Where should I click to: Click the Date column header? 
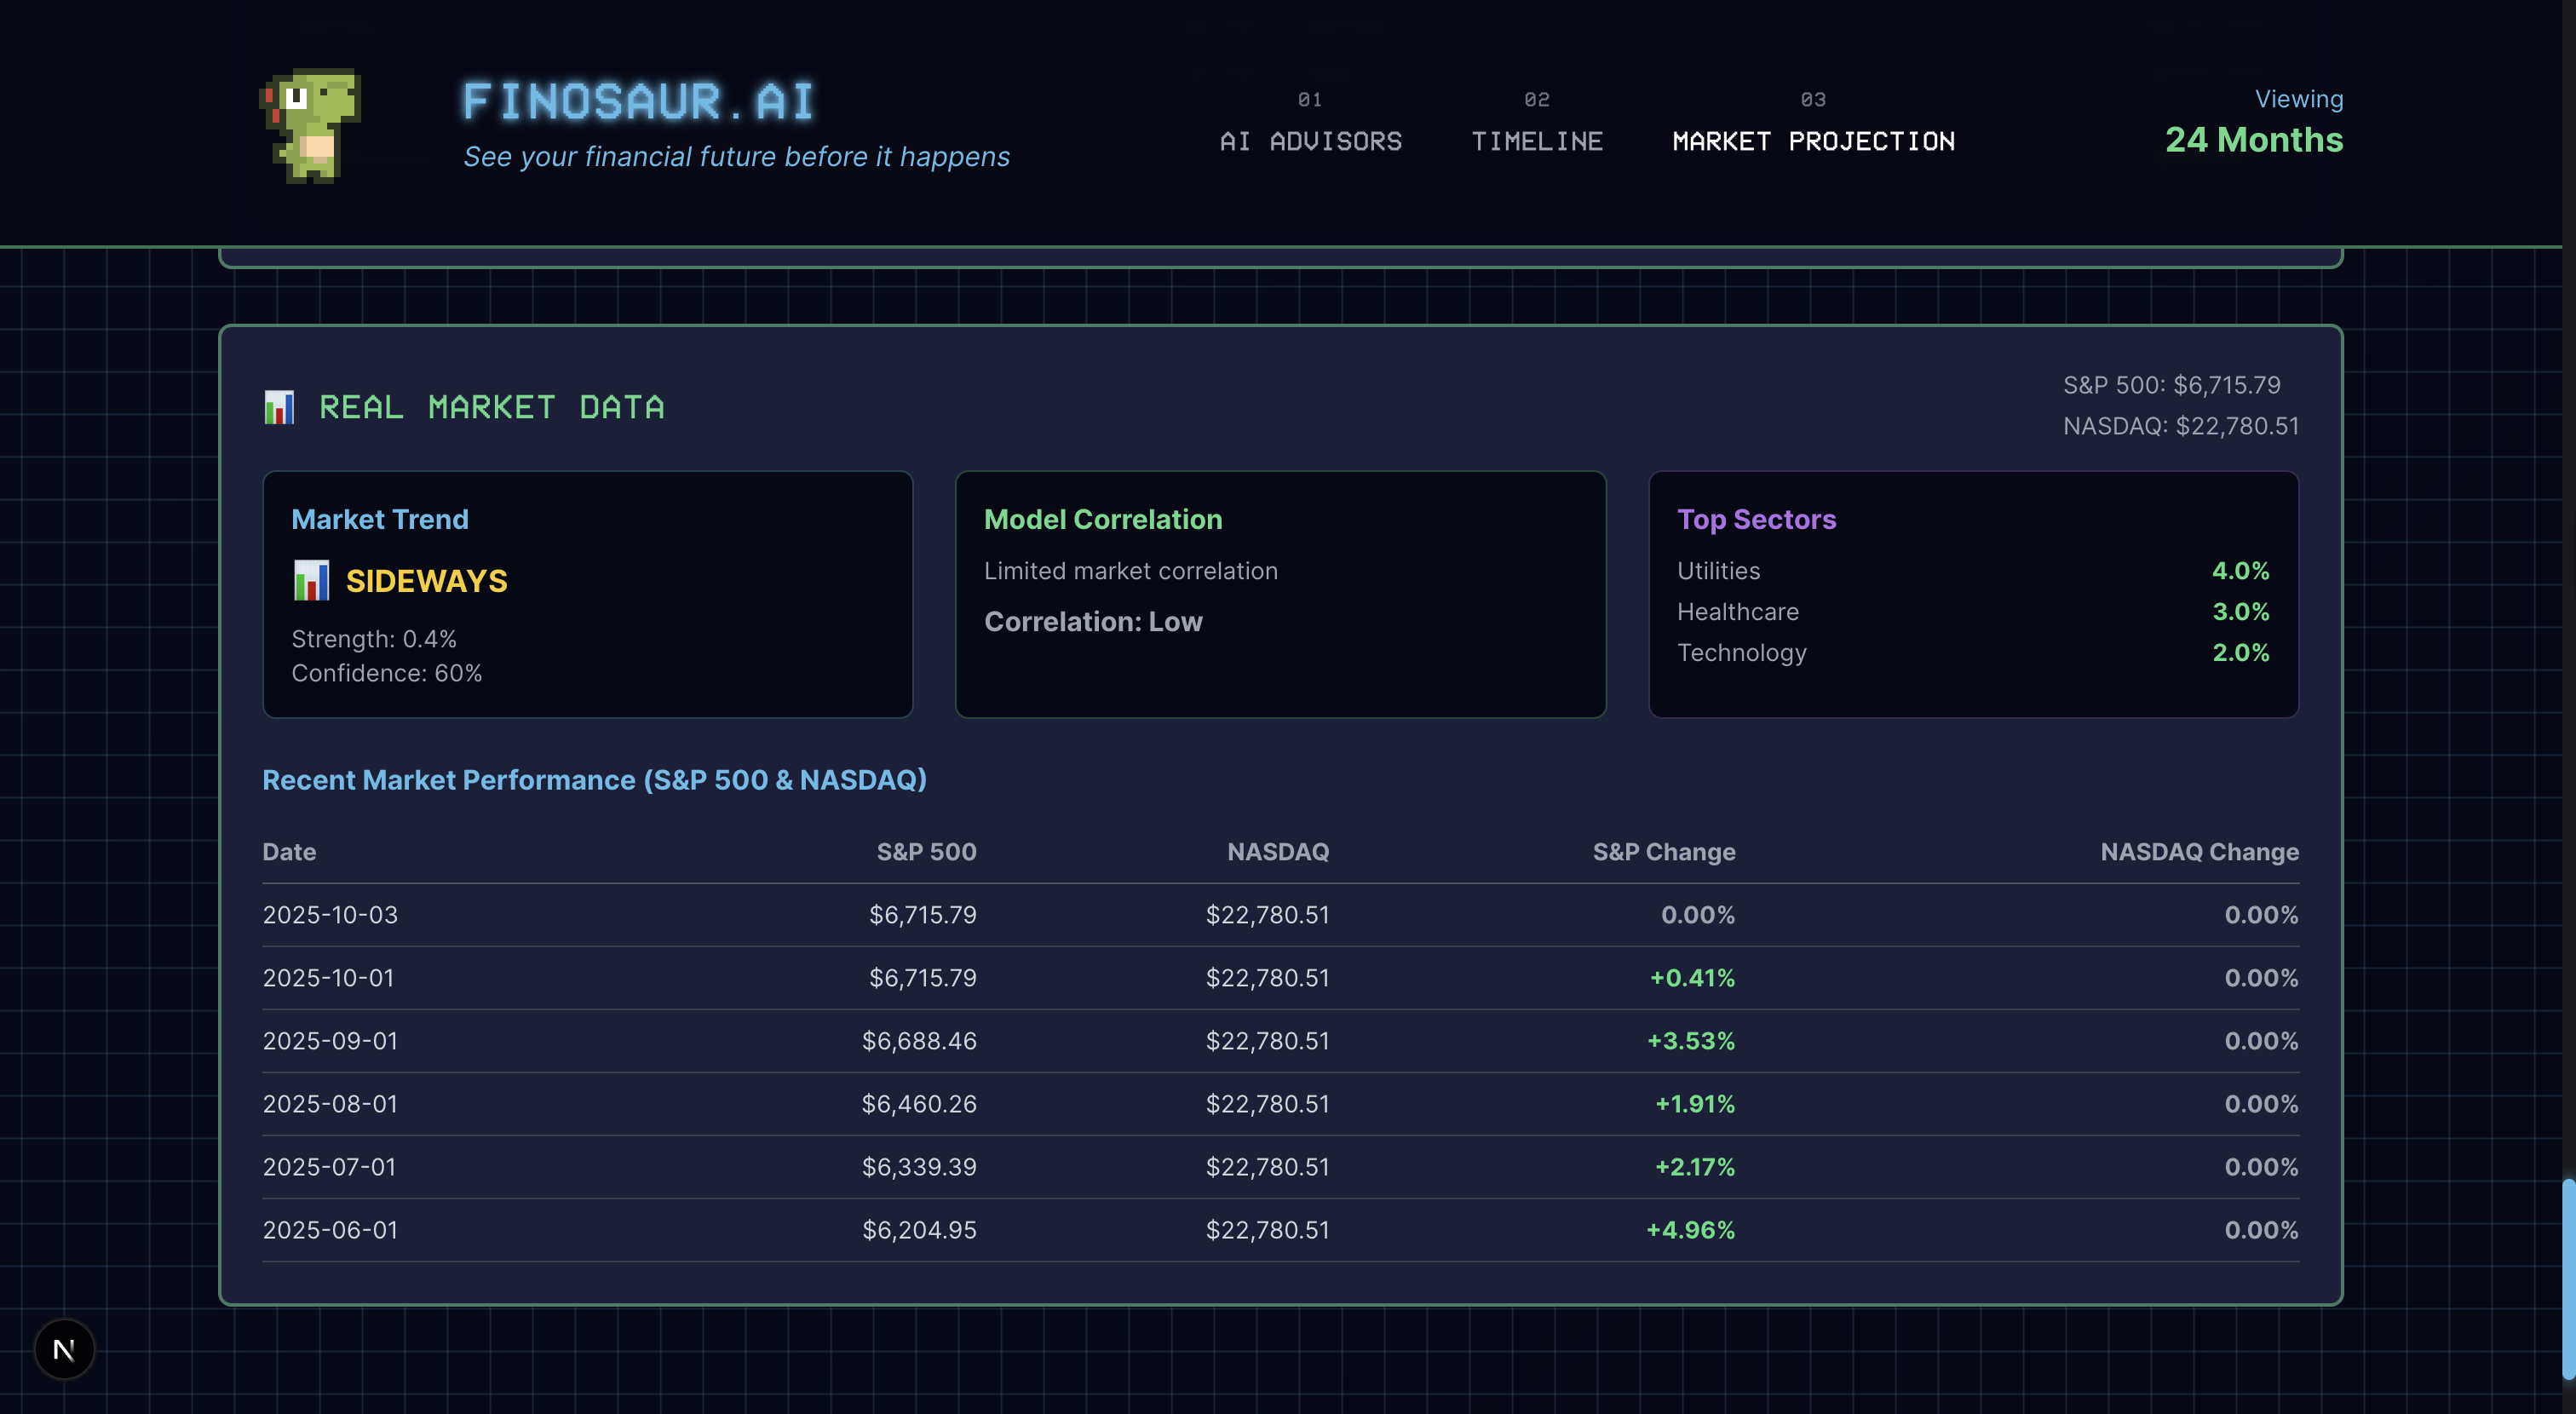point(289,852)
